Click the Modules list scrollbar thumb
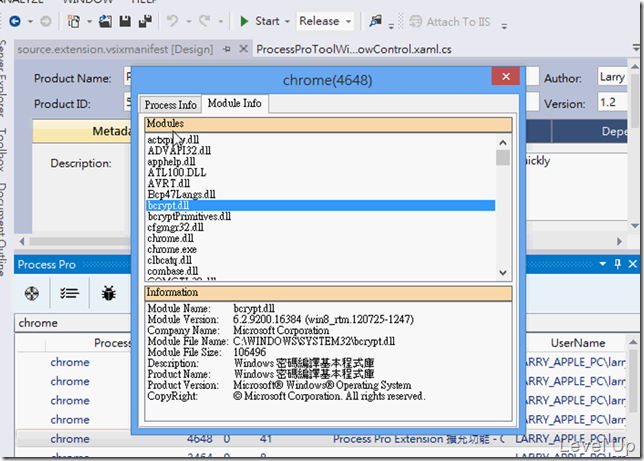 point(503,158)
